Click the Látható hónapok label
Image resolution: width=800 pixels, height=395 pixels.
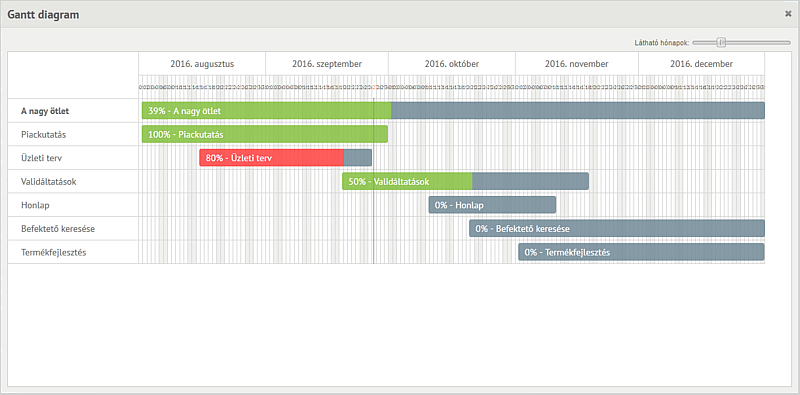(662, 43)
